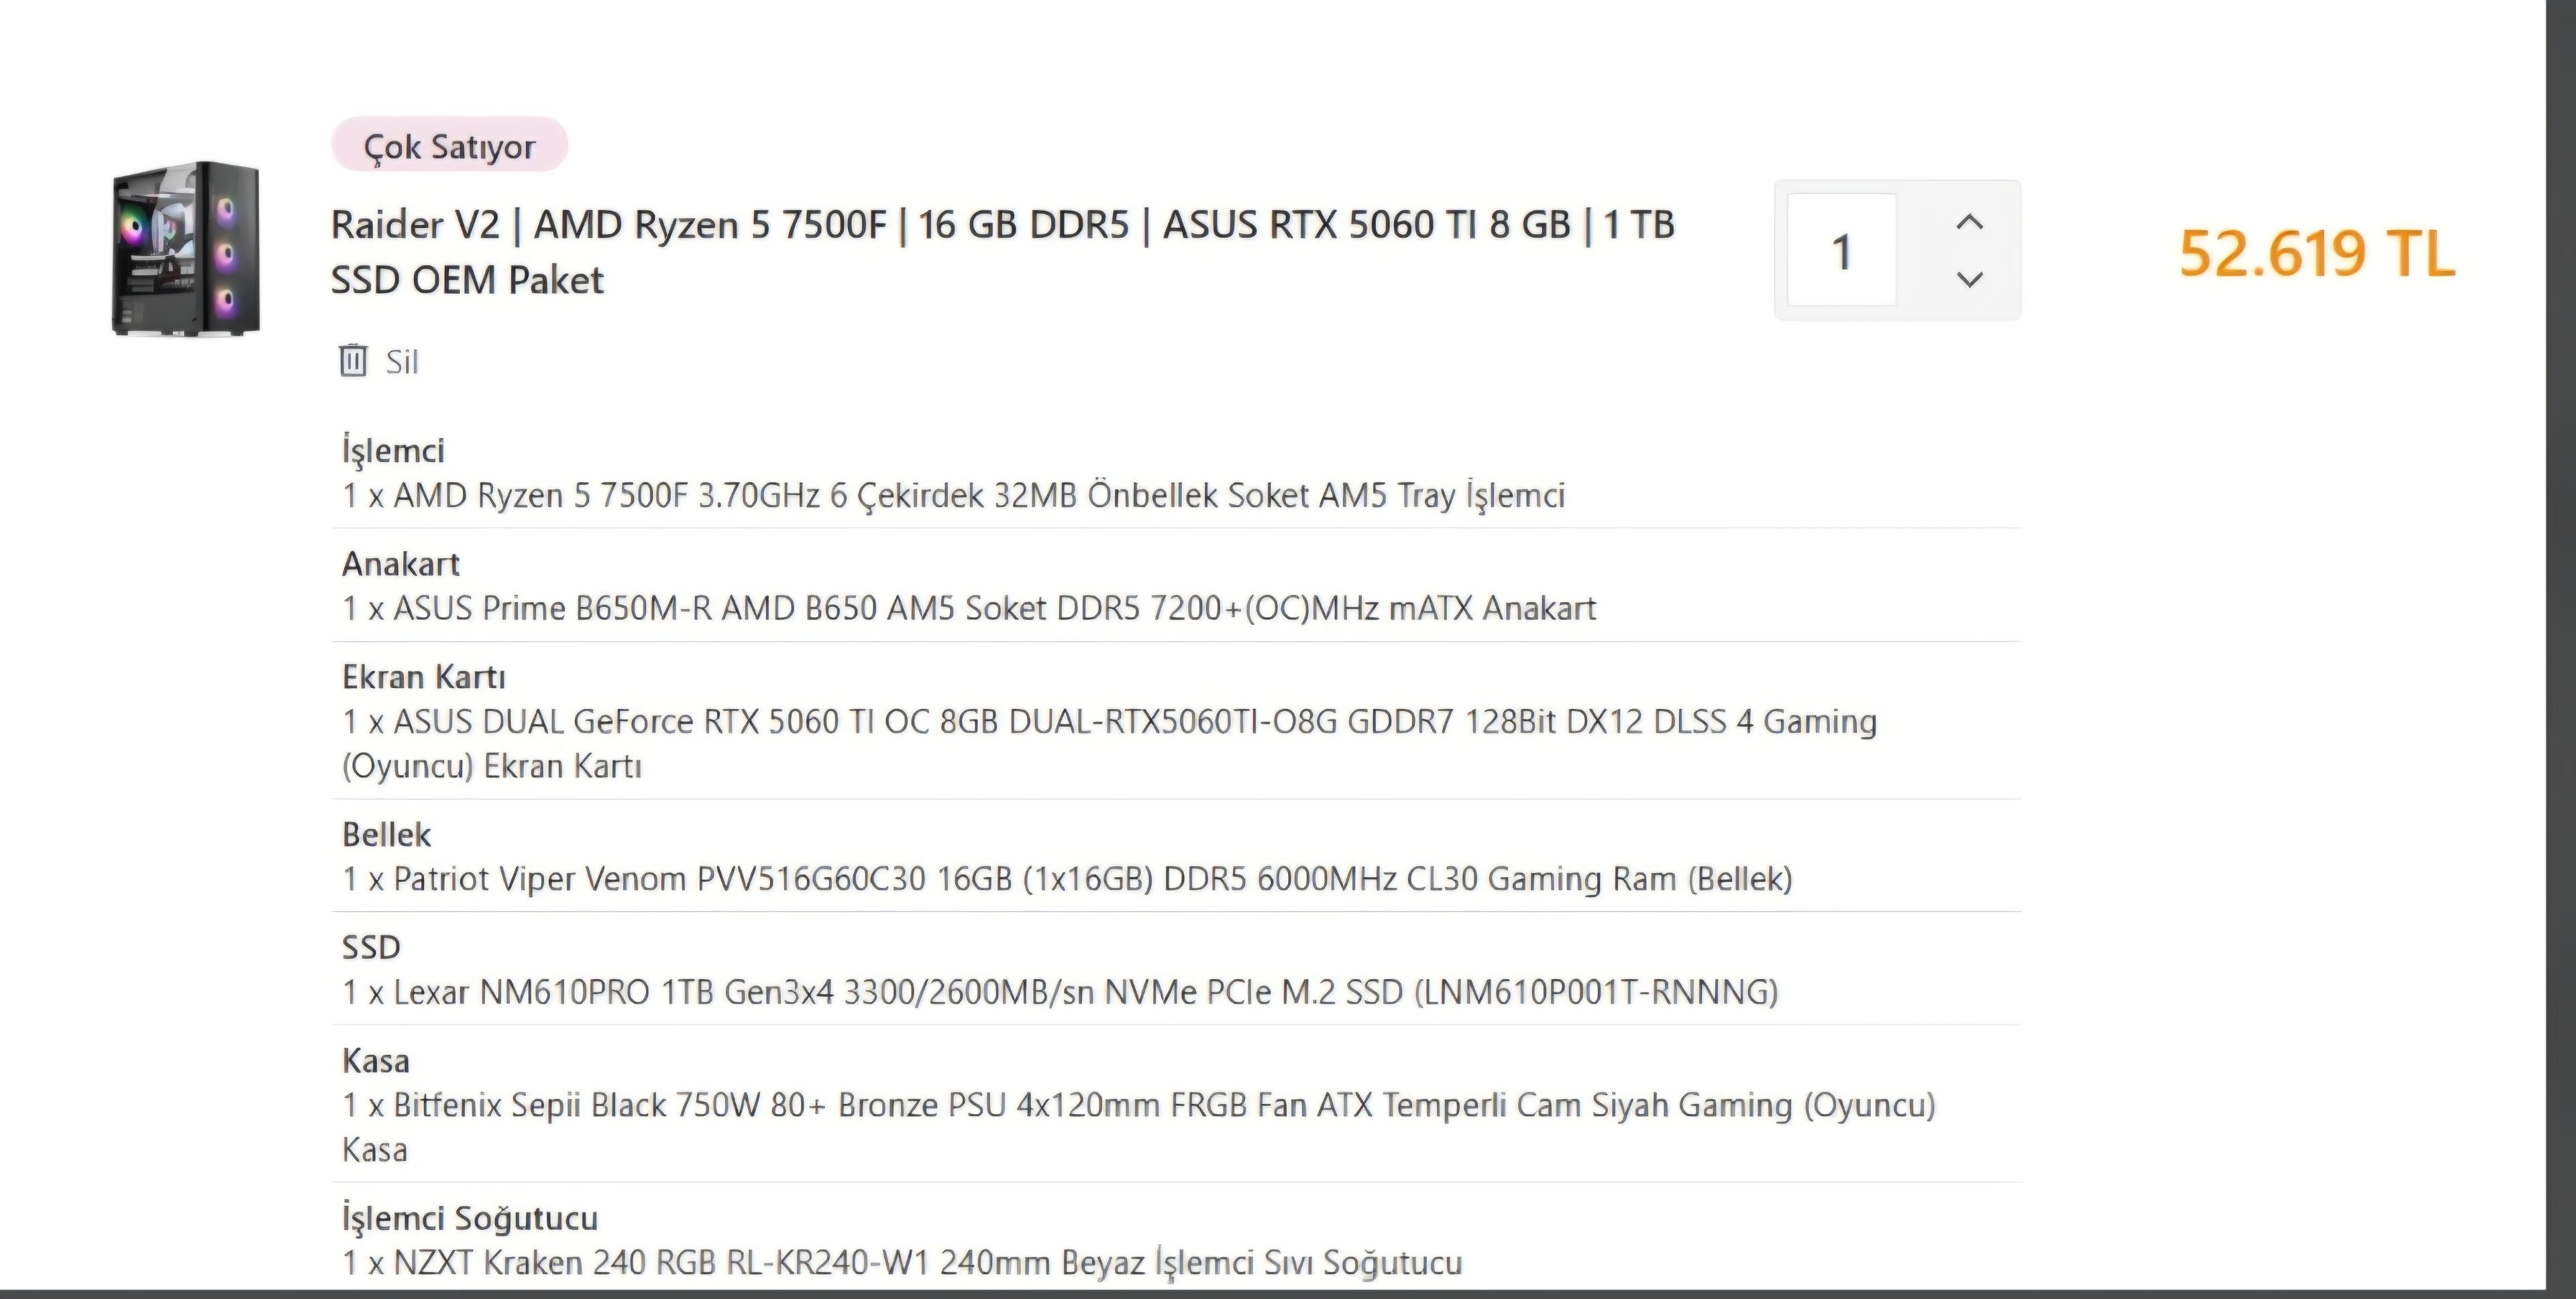
Task: Decrease quantity with the down arrow
Action: click(x=1969, y=279)
